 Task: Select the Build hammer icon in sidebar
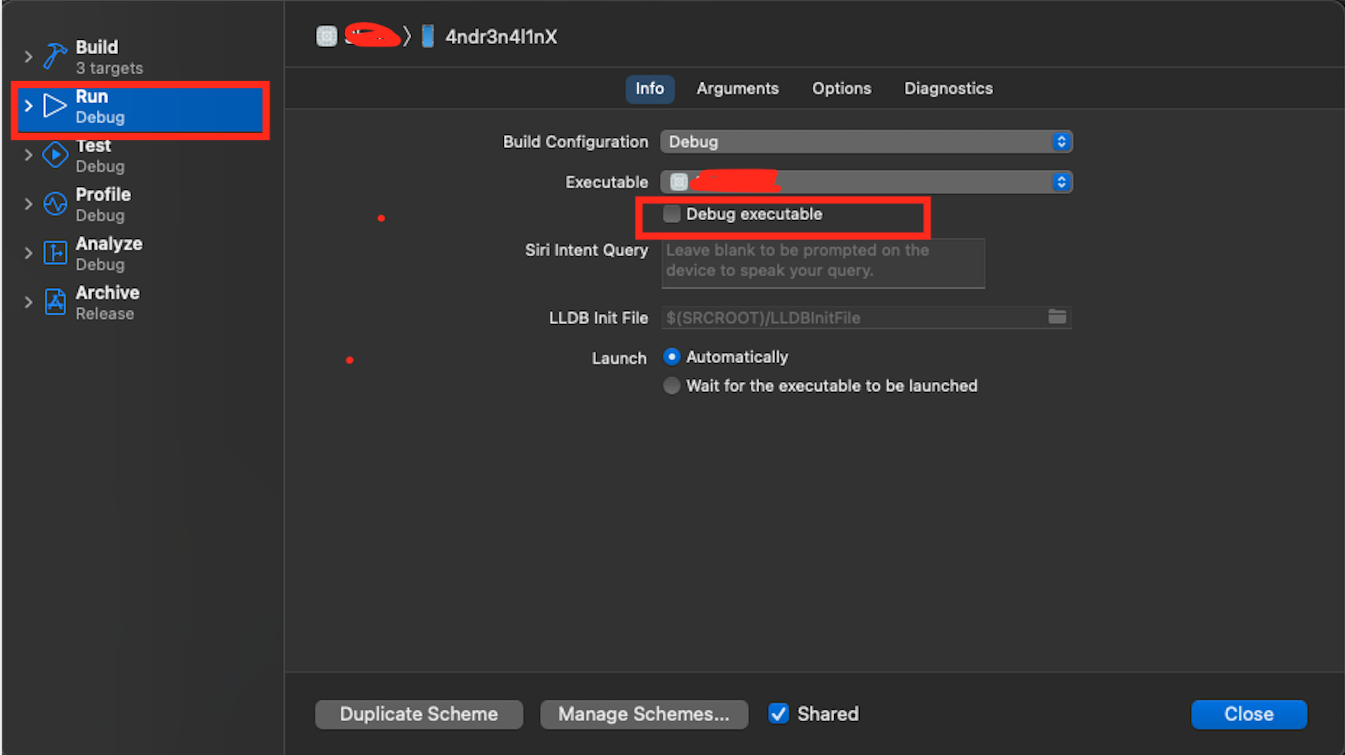[54, 55]
